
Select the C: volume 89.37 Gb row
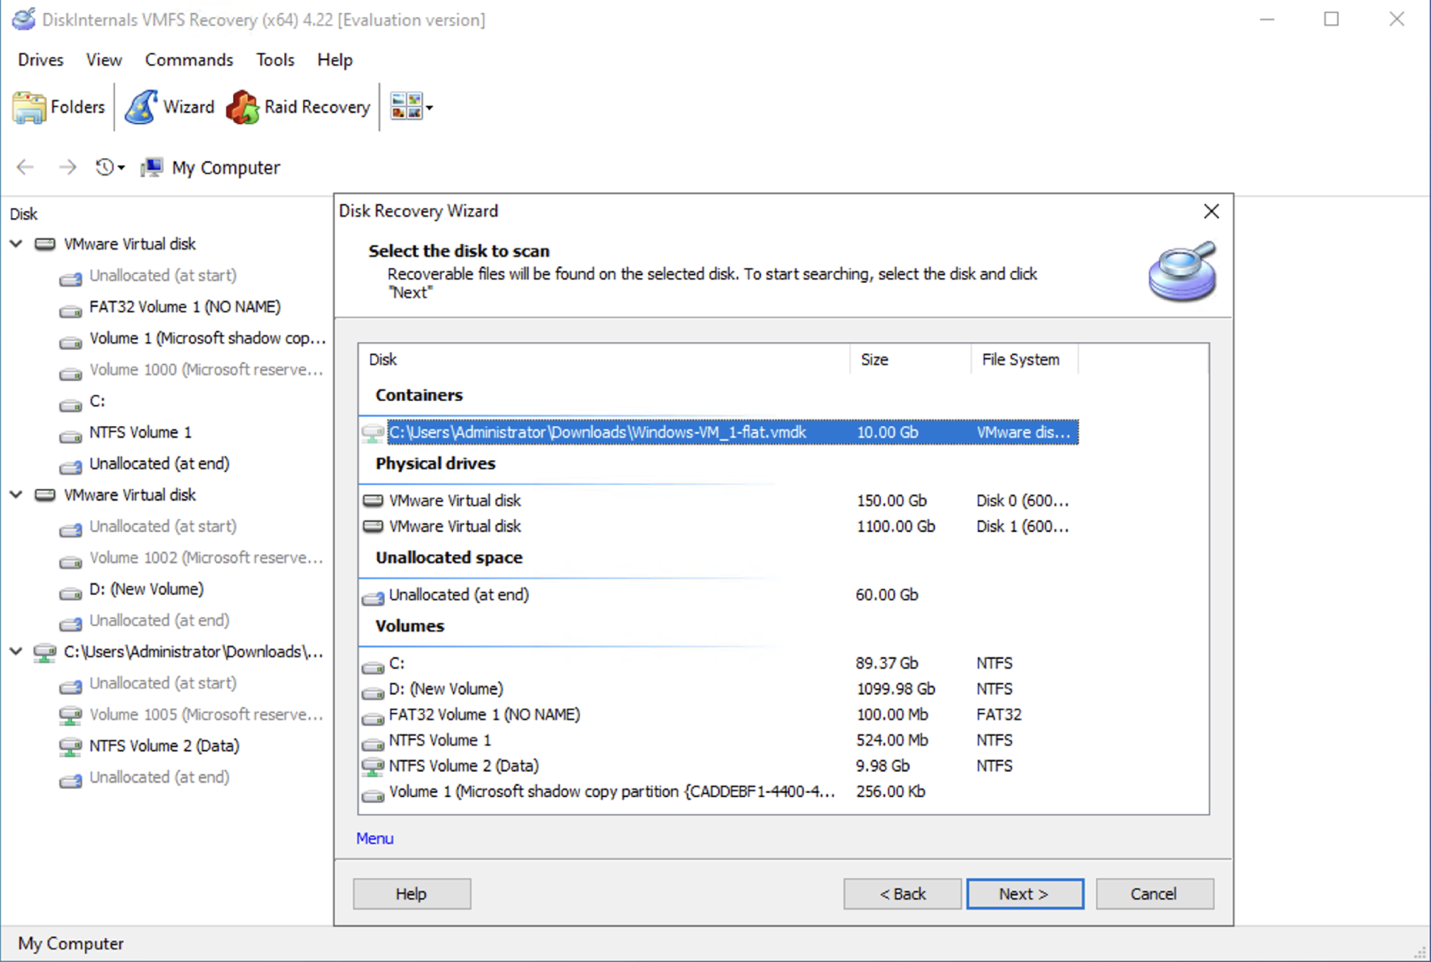tap(718, 663)
